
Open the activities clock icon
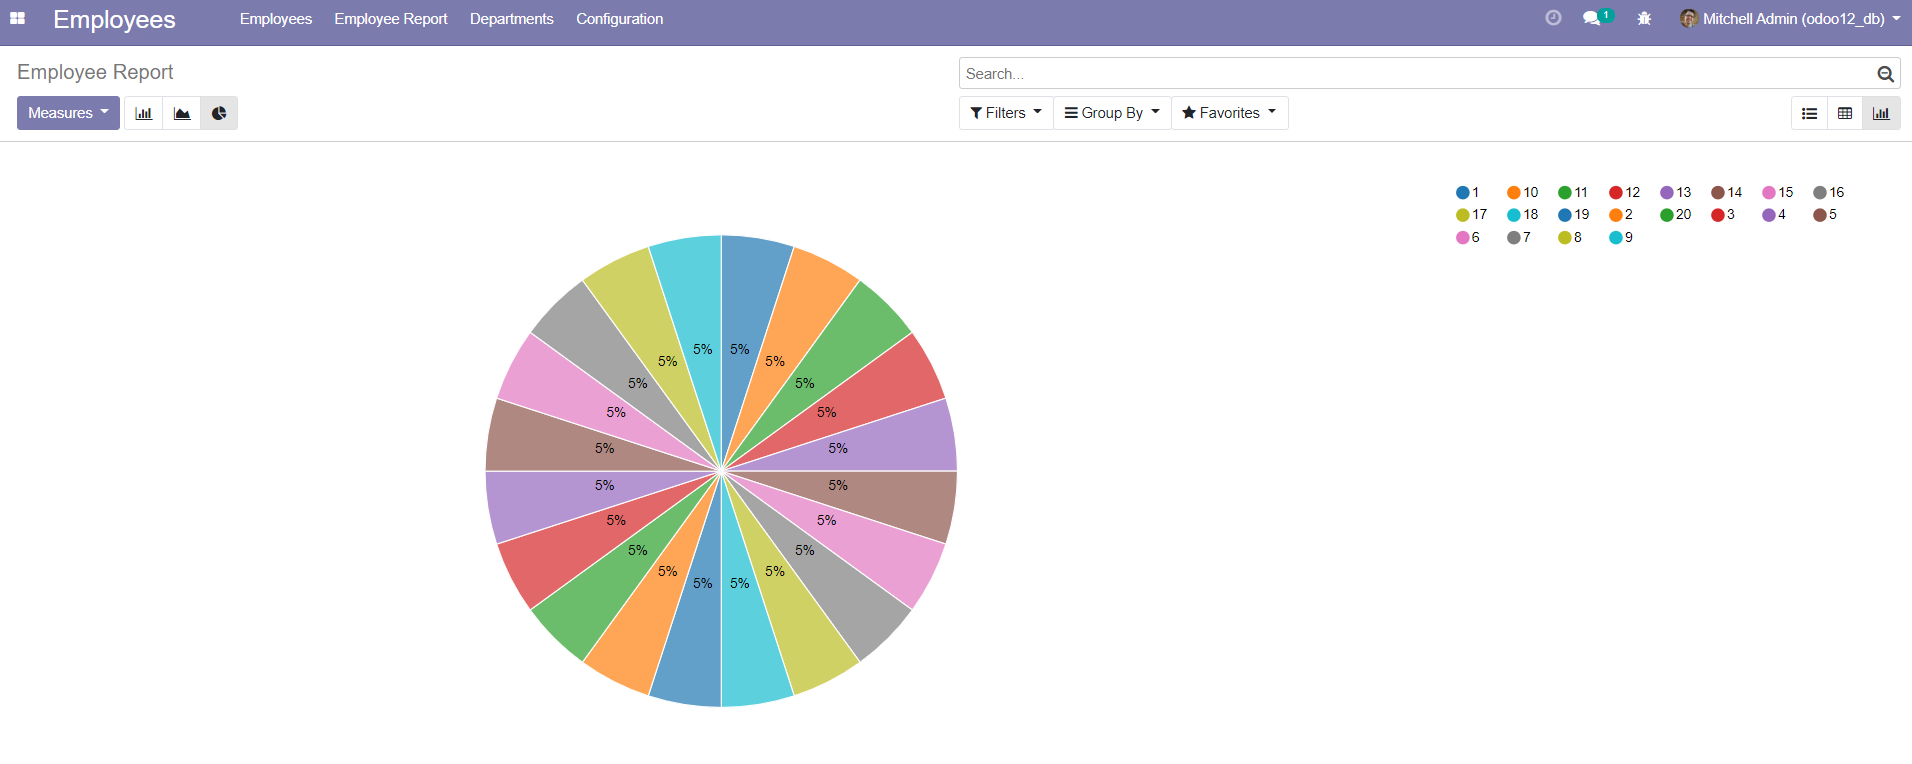[1553, 18]
